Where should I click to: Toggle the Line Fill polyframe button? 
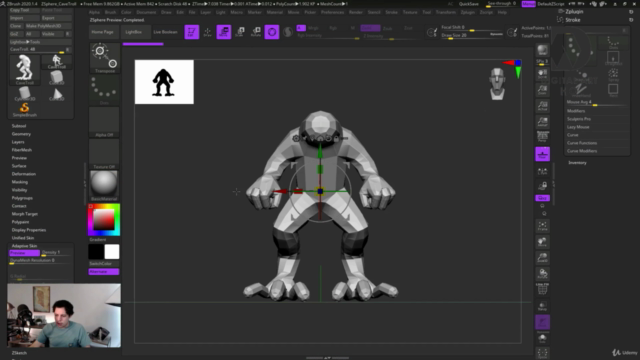542,289
